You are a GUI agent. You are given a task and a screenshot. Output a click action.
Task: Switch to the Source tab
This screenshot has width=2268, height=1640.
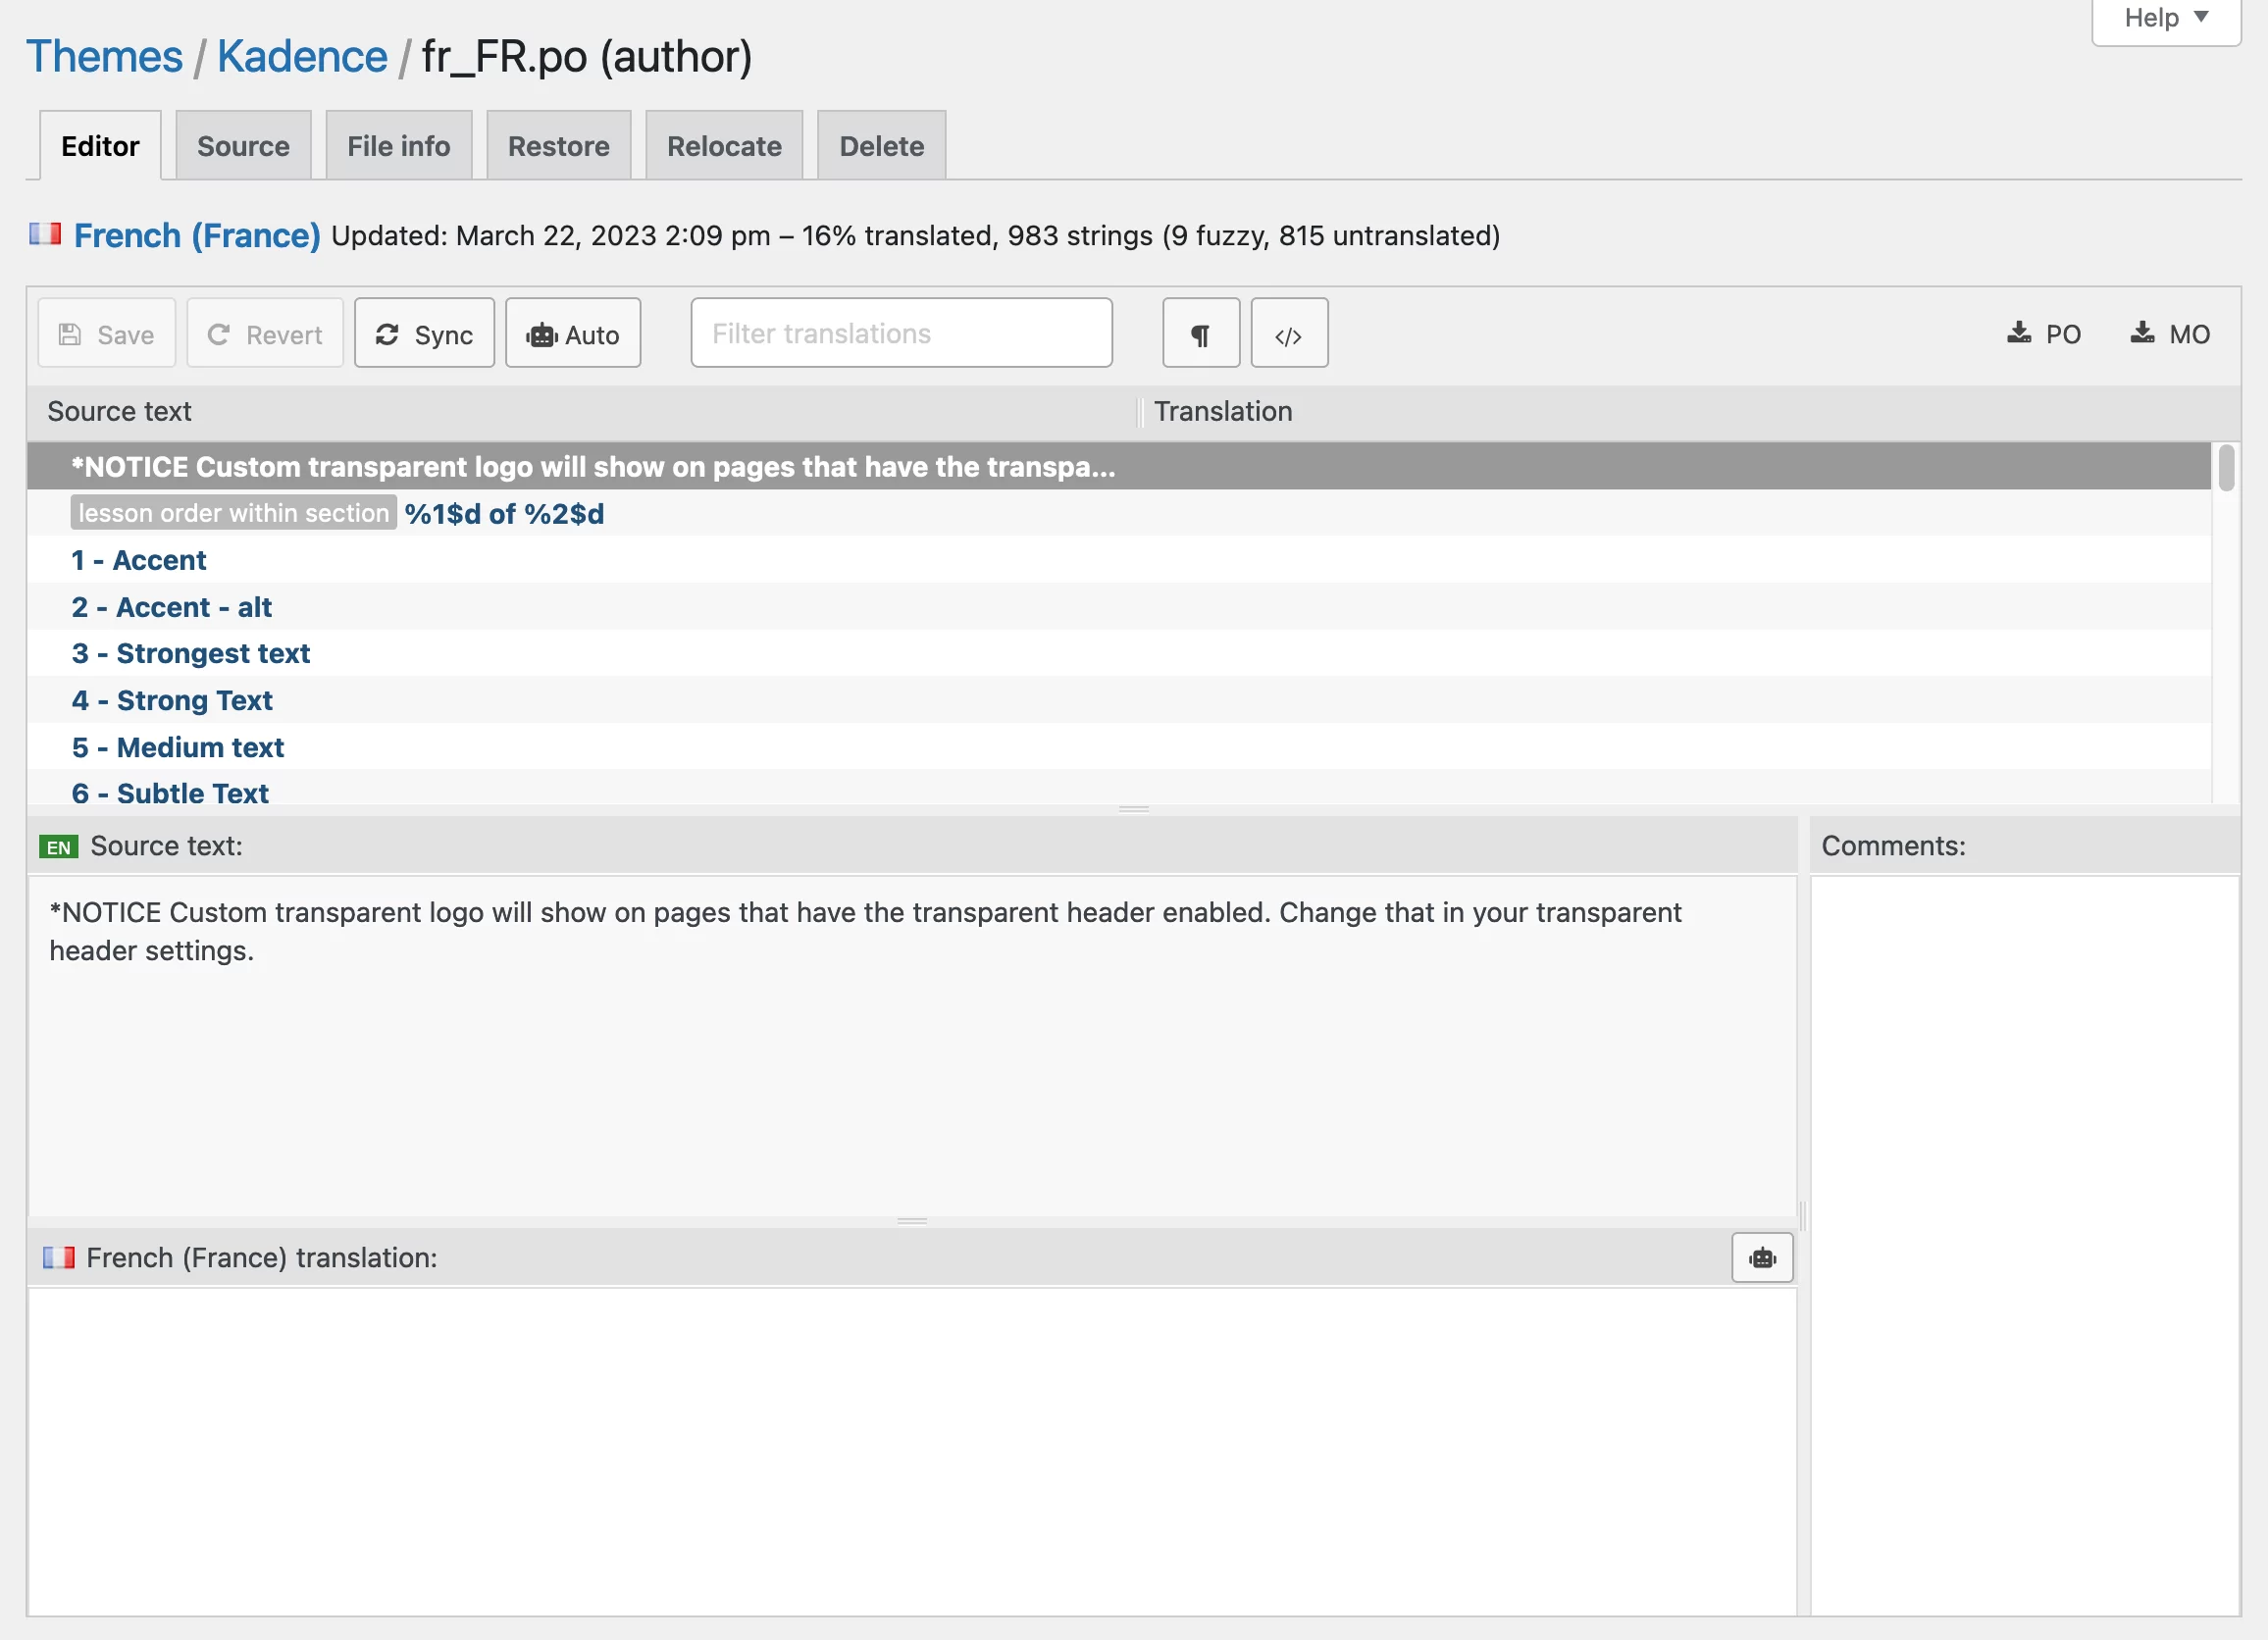click(x=243, y=146)
